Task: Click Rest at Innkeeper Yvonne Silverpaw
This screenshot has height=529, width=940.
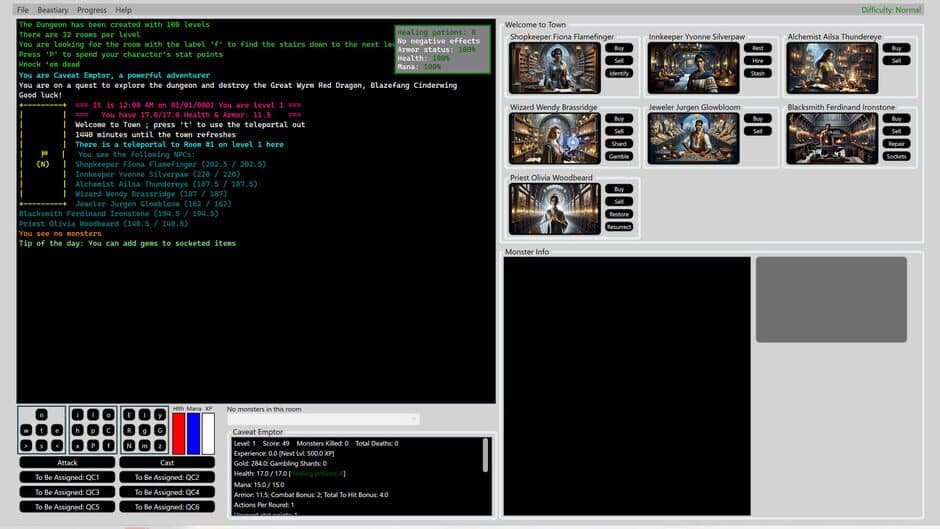Action: [757, 48]
